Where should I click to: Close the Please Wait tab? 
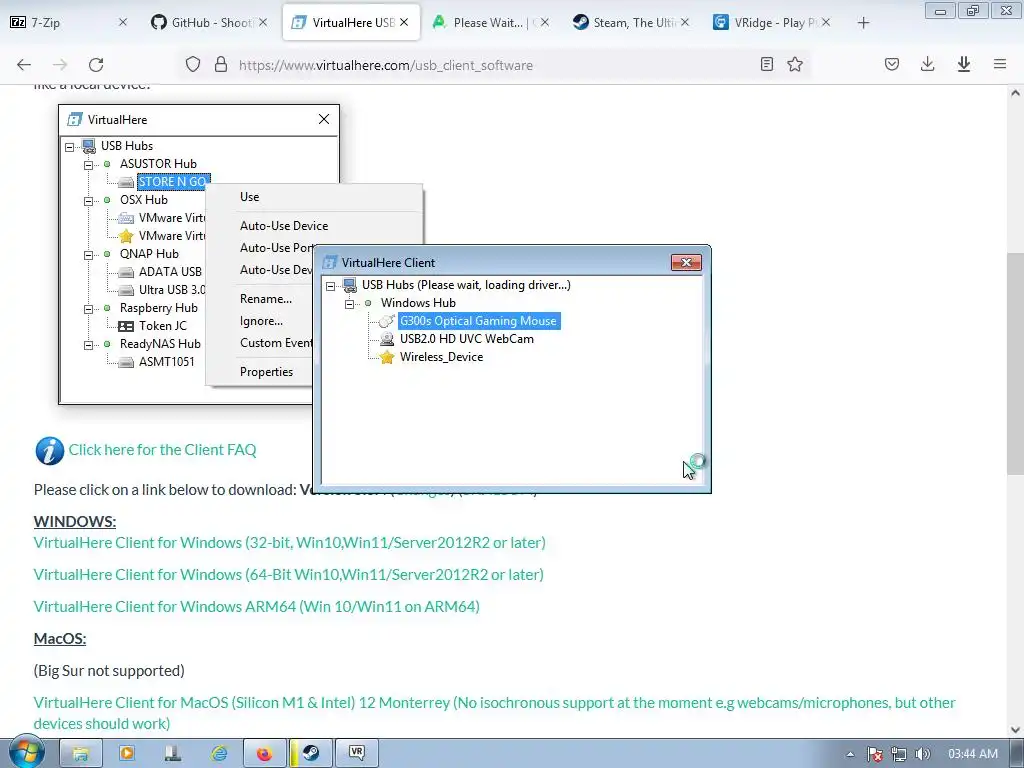coord(545,22)
